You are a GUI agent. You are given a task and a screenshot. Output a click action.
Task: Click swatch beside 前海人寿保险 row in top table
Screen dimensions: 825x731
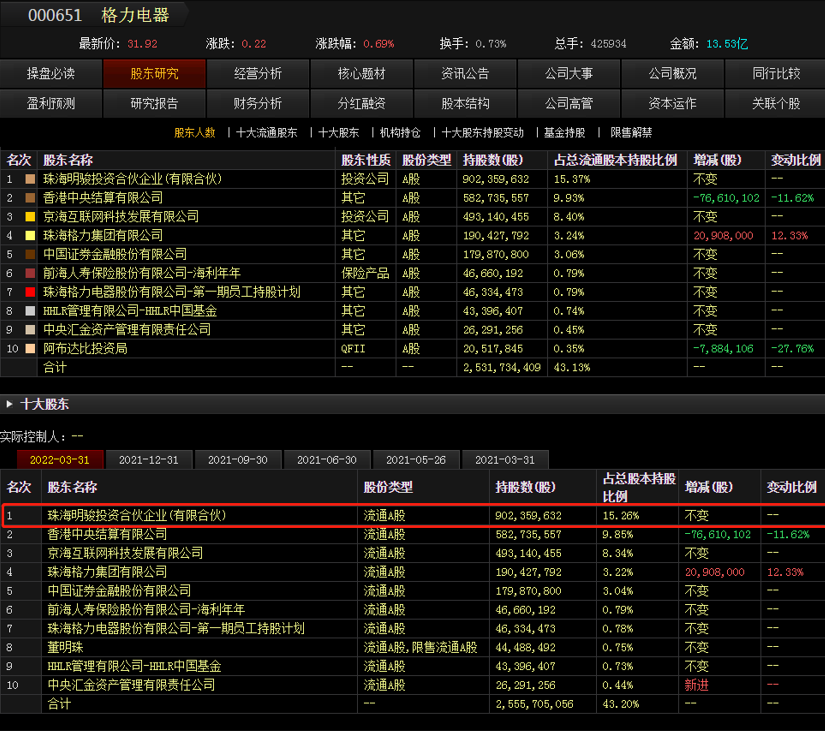click(31, 273)
